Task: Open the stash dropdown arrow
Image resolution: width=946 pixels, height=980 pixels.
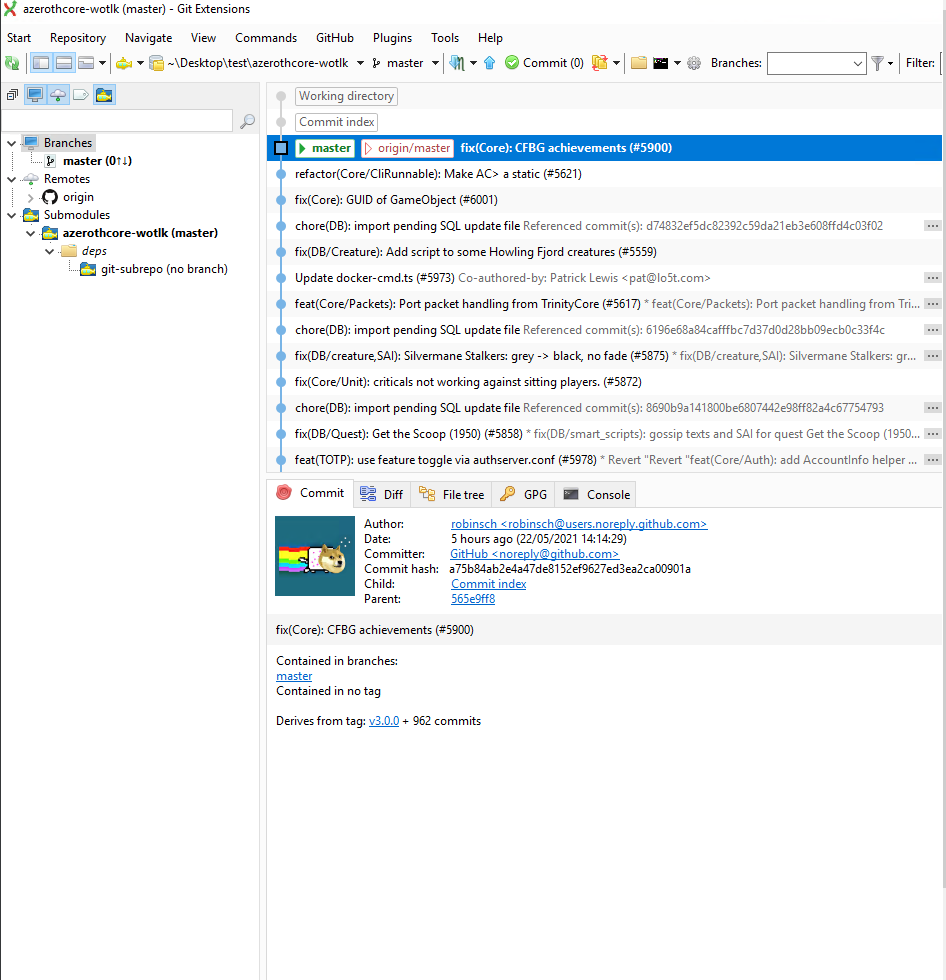Action: [616, 62]
